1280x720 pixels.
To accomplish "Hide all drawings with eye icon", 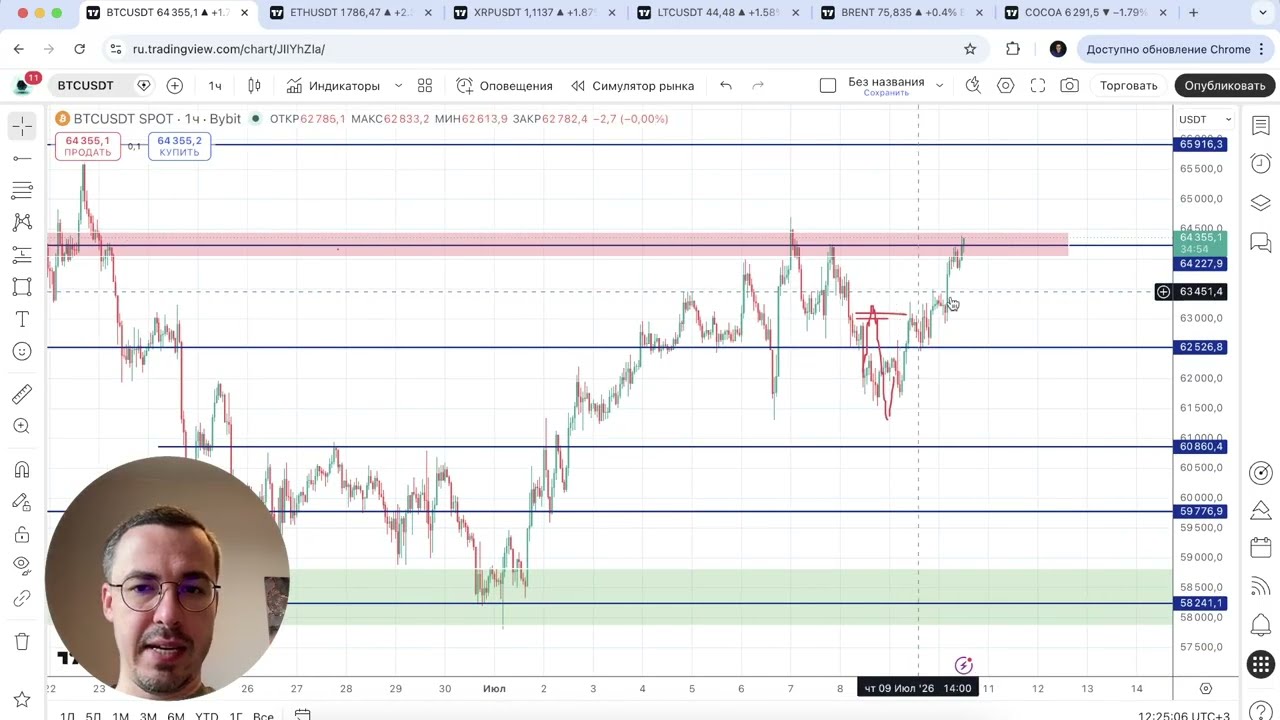I will [x=22, y=566].
